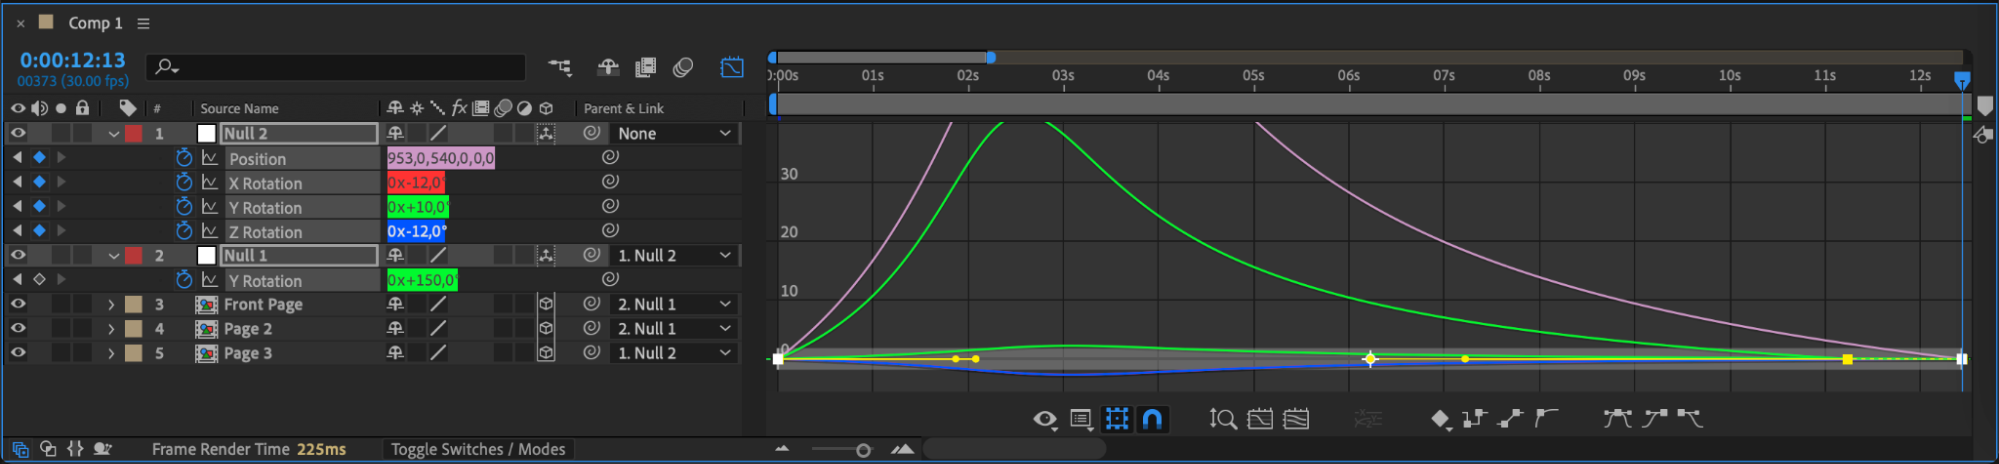Select the Front Page layer name
This screenshot has width=1999, height=464.
click(x=263, y=304)
